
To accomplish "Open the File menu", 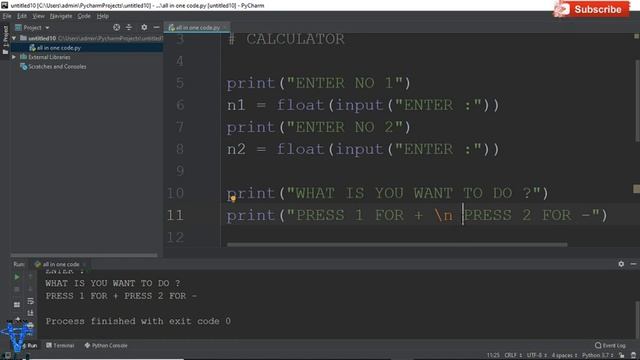I will point(7,16).
